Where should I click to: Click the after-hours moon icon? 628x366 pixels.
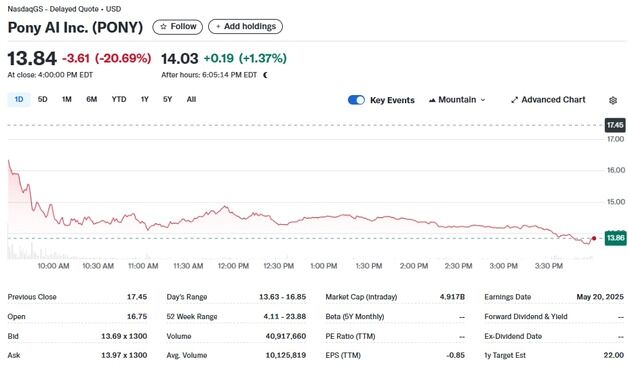(x=265, y=75)
